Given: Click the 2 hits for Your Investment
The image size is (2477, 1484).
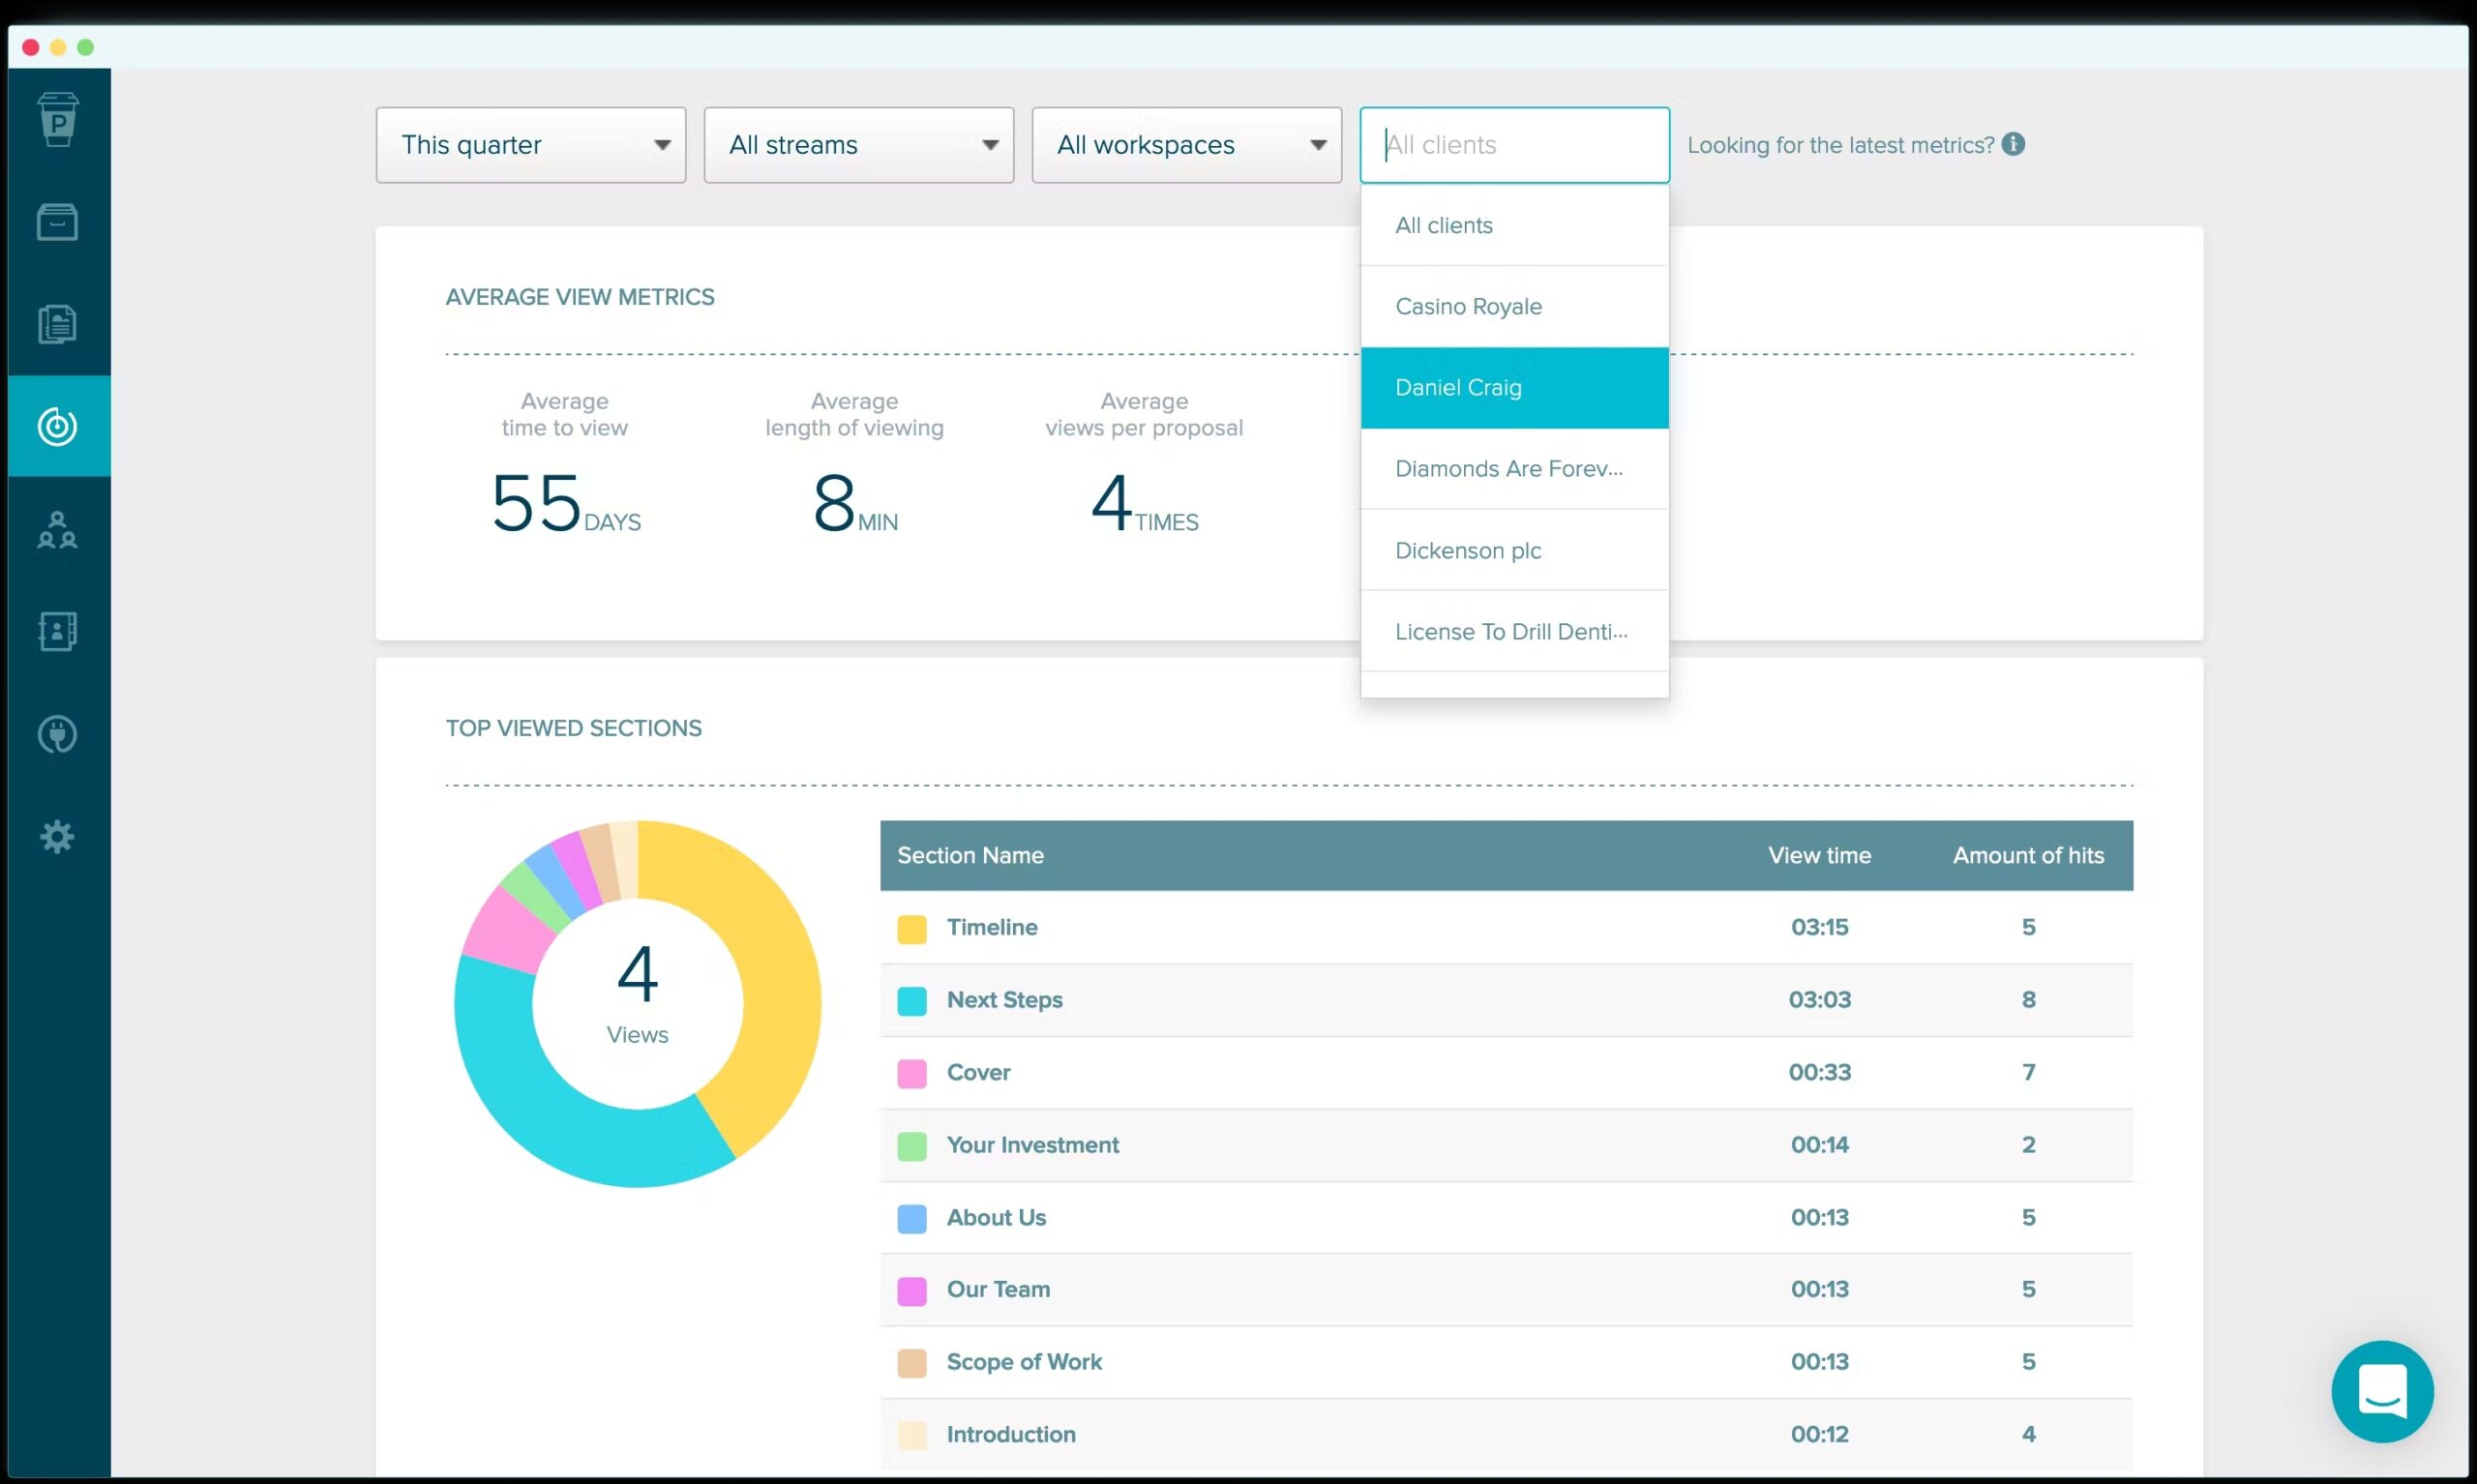Looking at the screenshot, I should [x=2028, y=1144].
